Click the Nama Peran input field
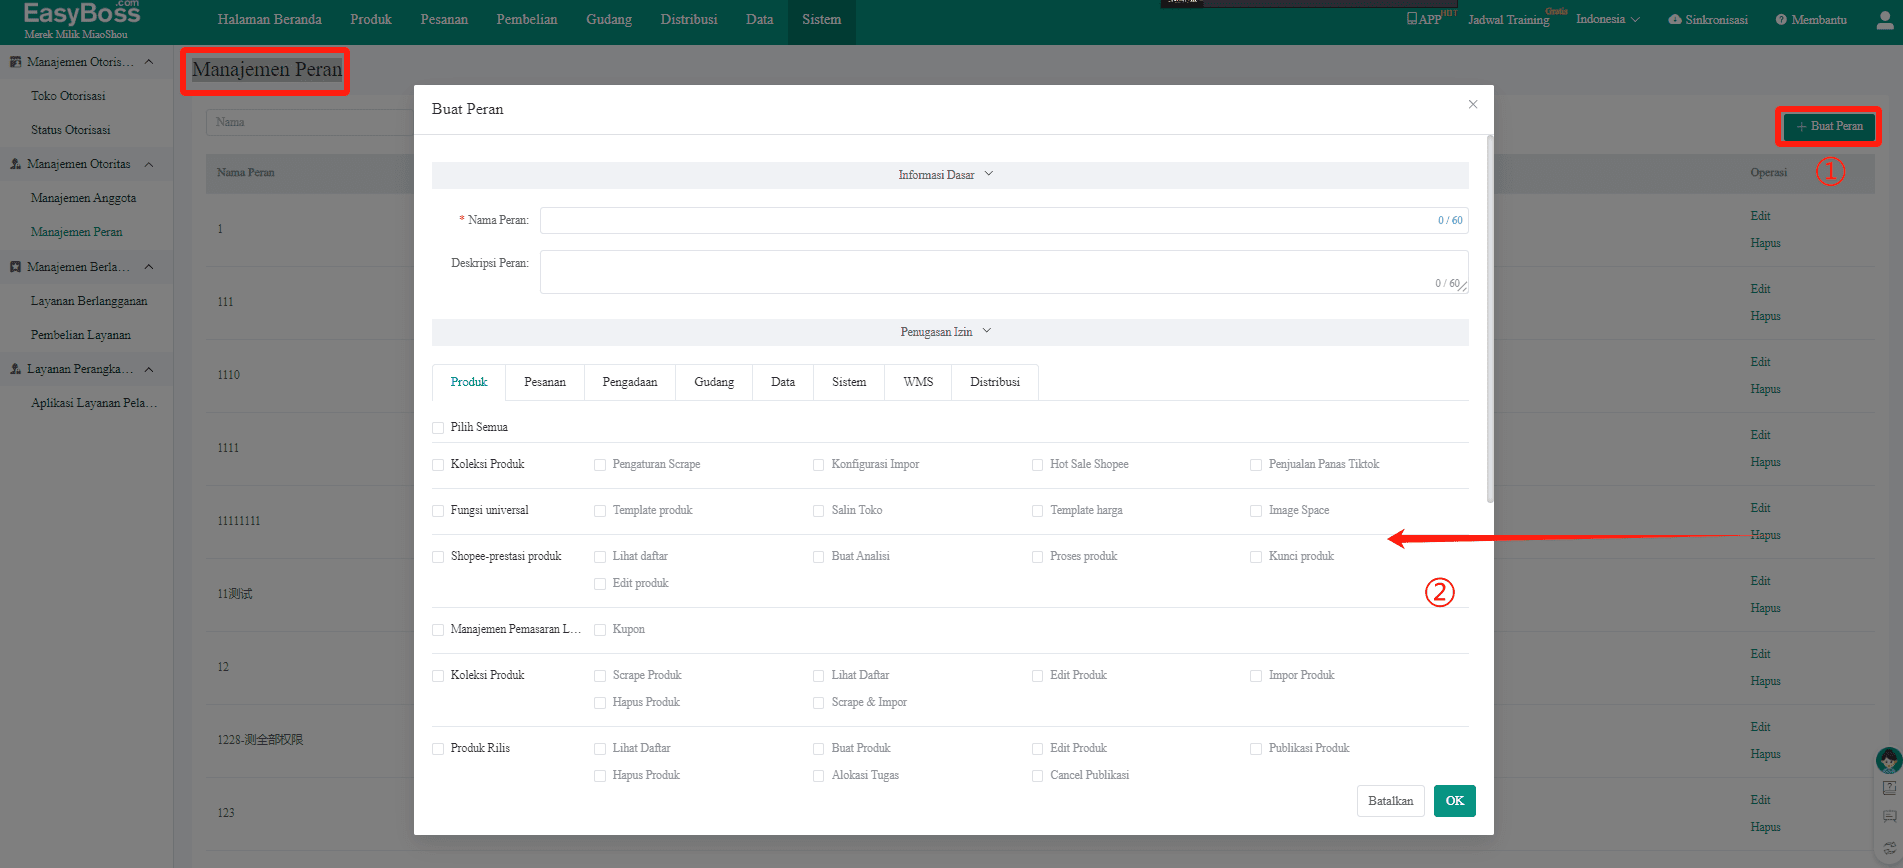Screen dimensions: 1903x868 click(1004, 220)
